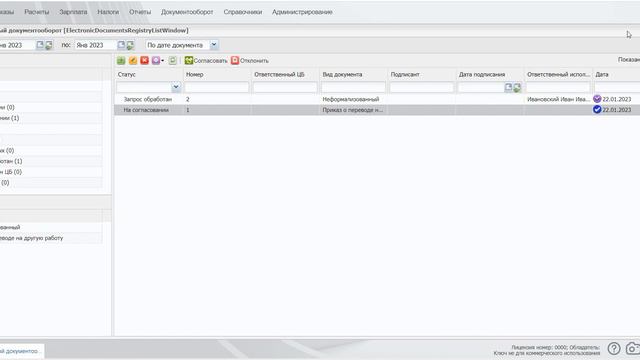Open calendar in Дата подписания filter
The image size is (640, 360).
508,87
